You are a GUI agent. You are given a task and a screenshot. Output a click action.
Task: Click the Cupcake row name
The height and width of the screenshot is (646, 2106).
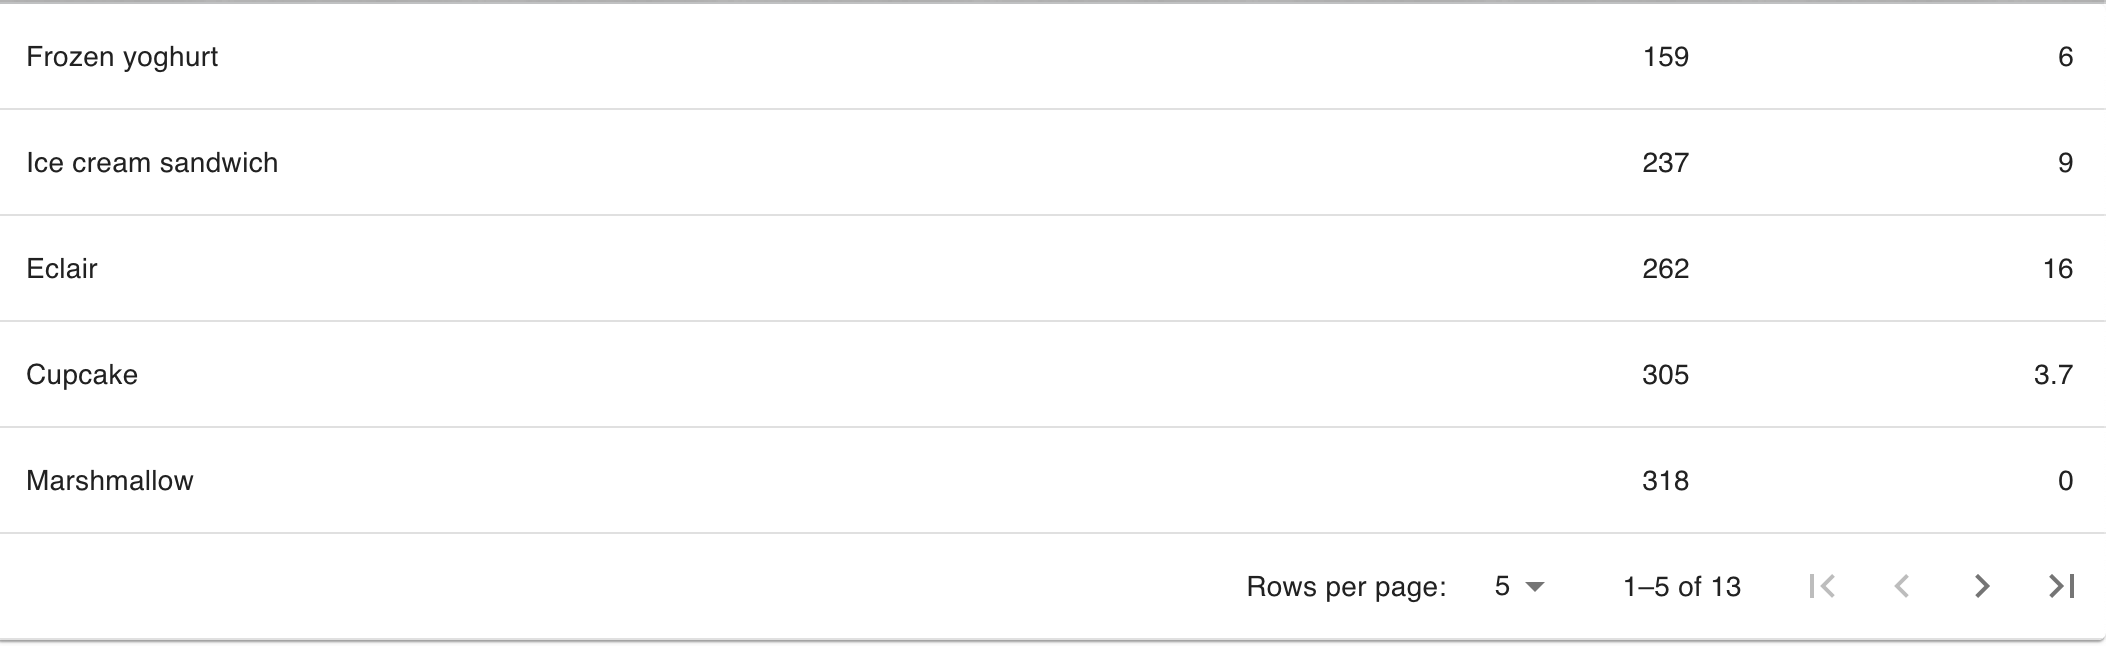point(82,375)
